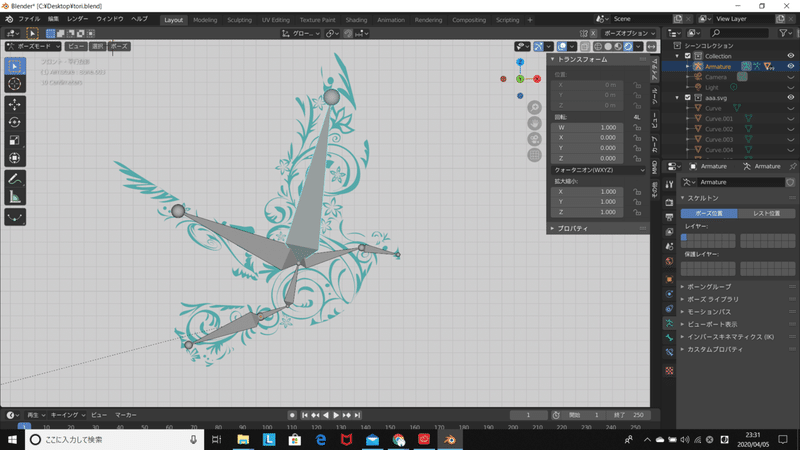Open the Bone properties tab icon
The height and width of the screenshot is (450, 800).
[669, 337]
